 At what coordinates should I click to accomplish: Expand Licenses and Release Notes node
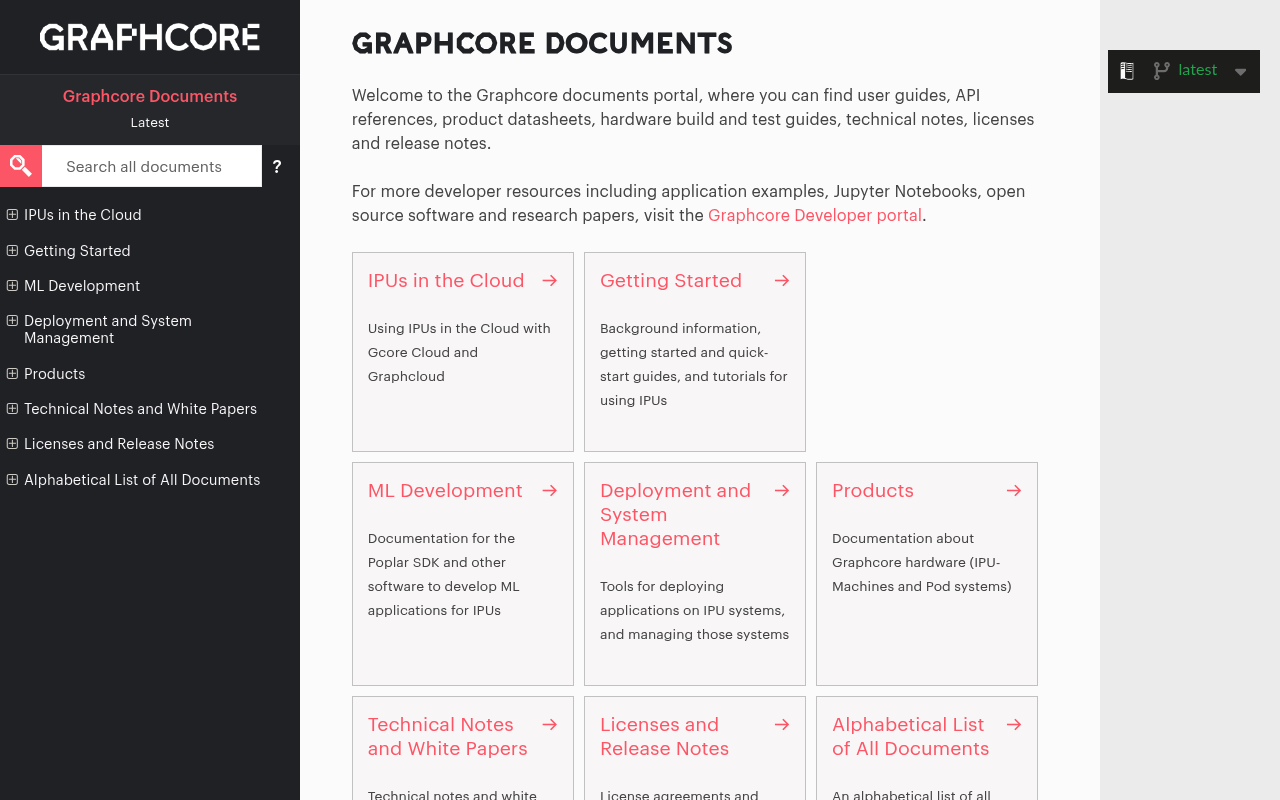[x=12, y=443]
